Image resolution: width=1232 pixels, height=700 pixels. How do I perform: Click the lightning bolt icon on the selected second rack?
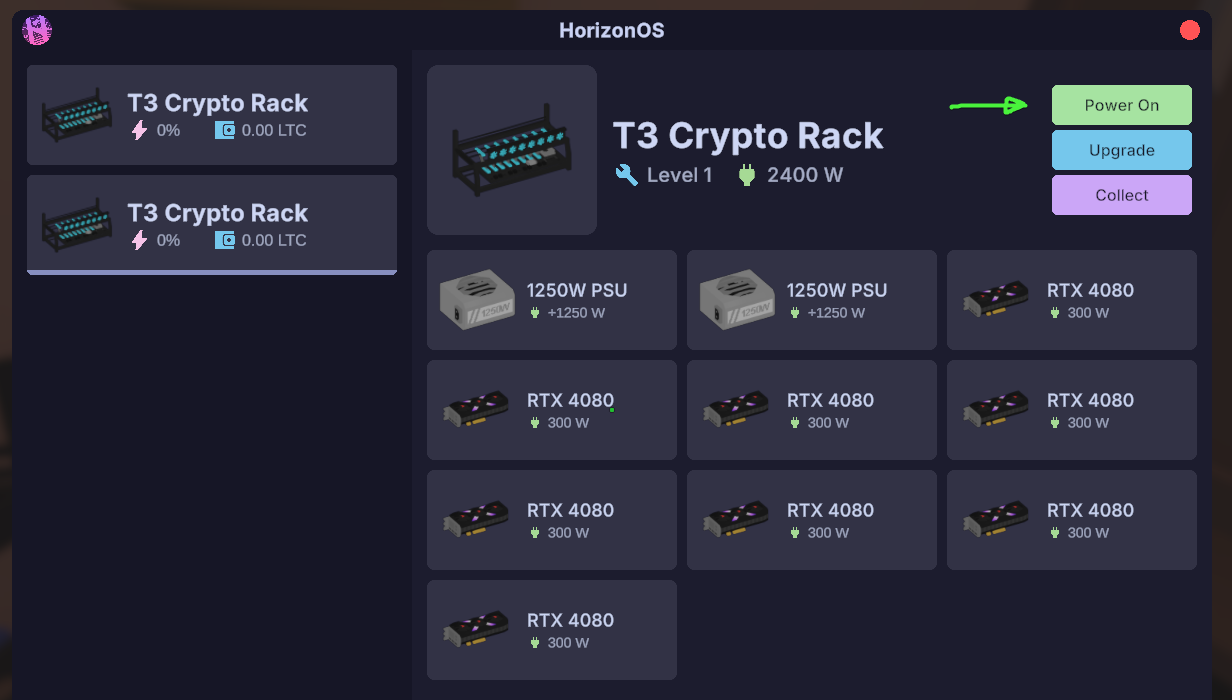pyautogui.click(x=139, y=240)
